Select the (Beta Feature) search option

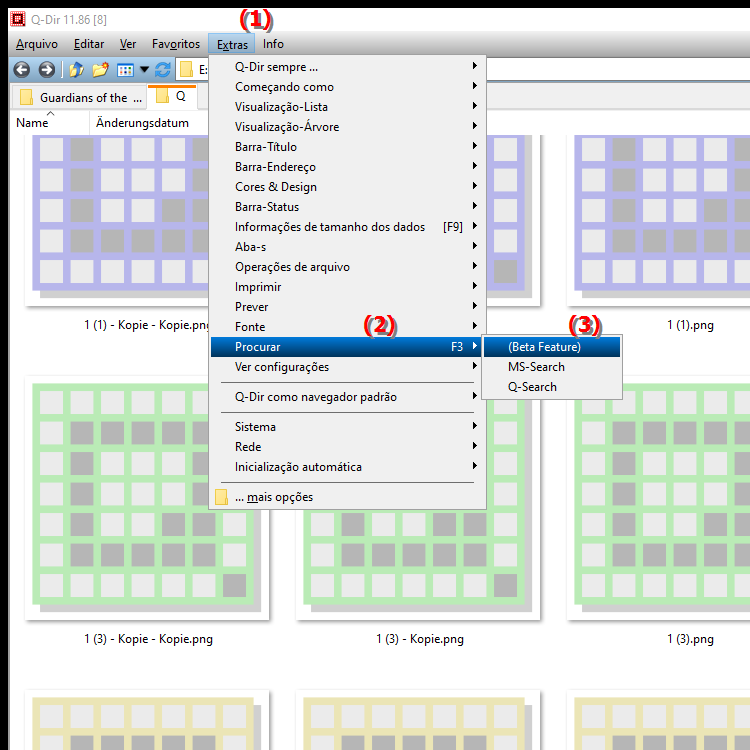pos(552,347)
